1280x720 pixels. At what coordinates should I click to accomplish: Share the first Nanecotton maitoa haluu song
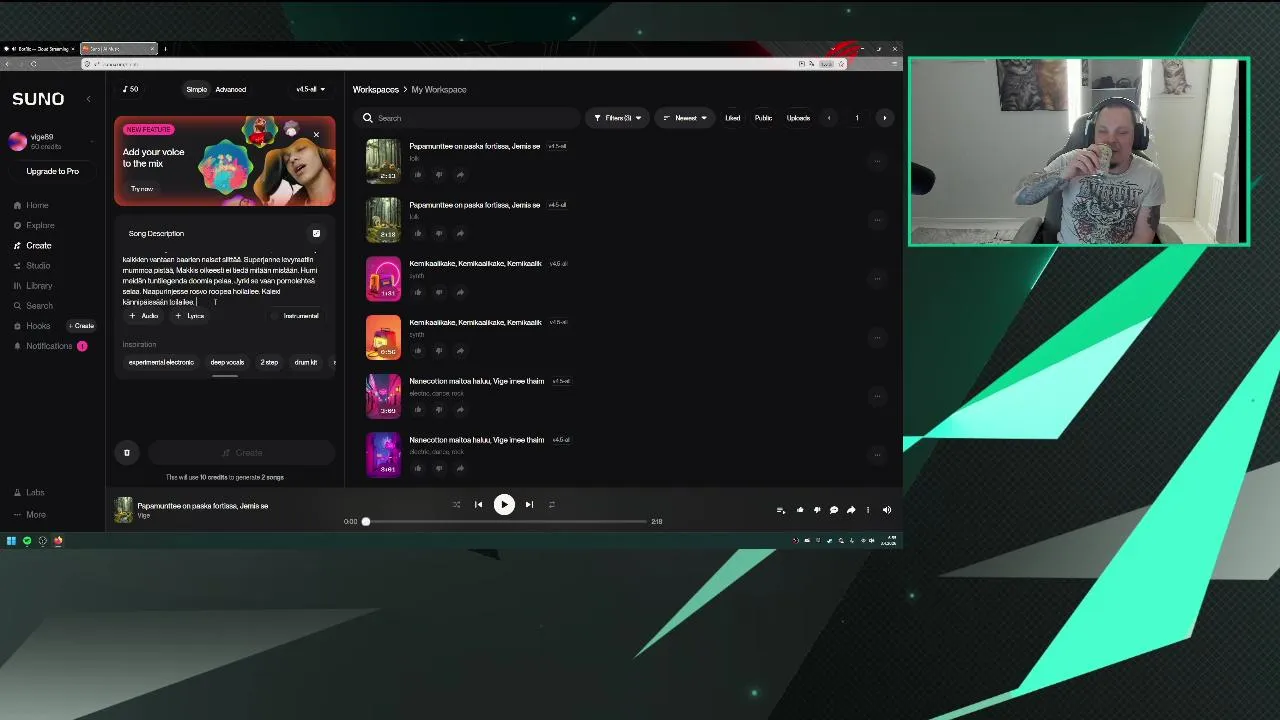[460, 410]
